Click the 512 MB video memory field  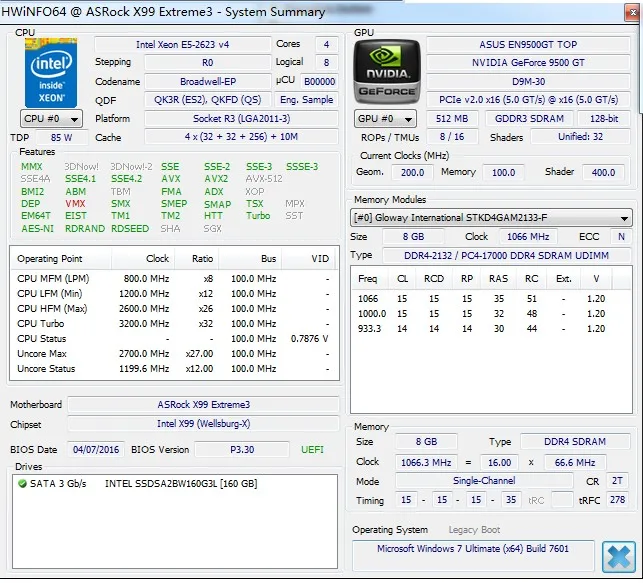[452, 119]
